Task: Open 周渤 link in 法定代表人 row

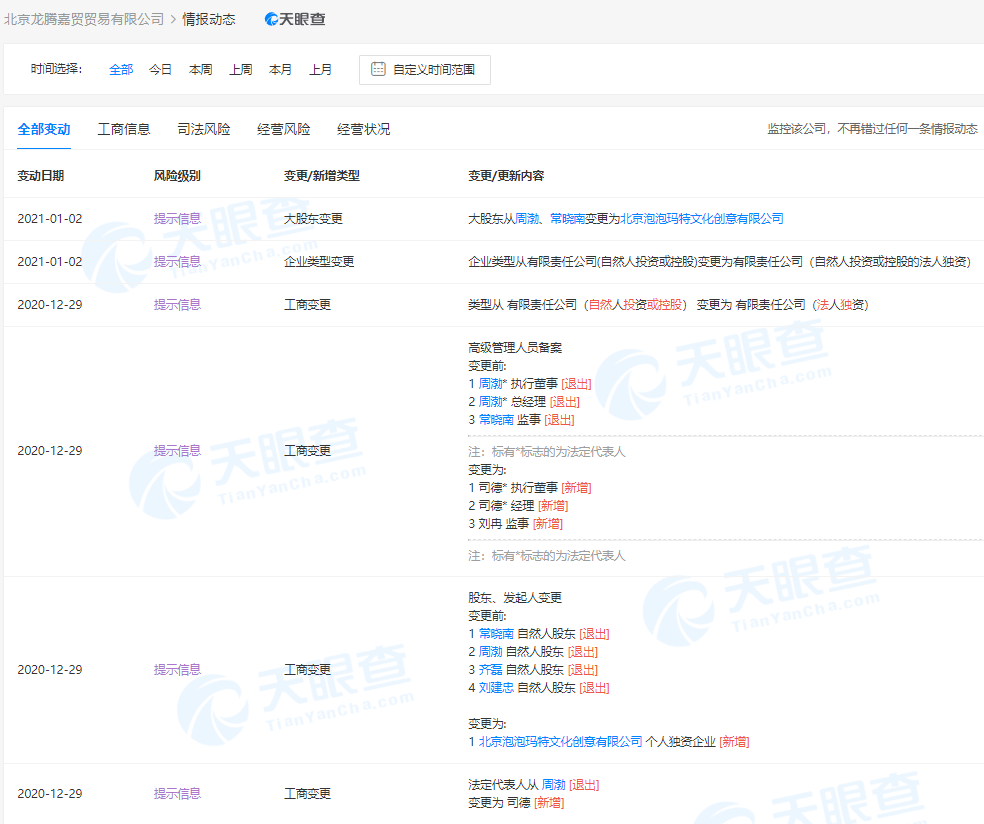Action: click(x=554, y=784)
